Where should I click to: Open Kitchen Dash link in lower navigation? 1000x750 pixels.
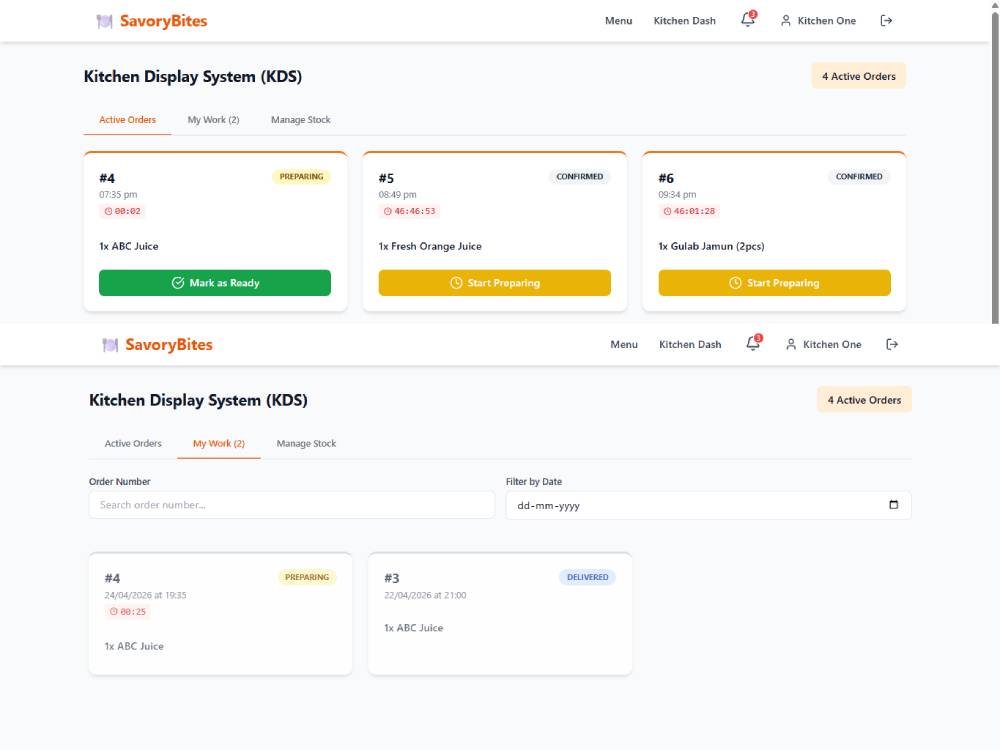point(690,344)
